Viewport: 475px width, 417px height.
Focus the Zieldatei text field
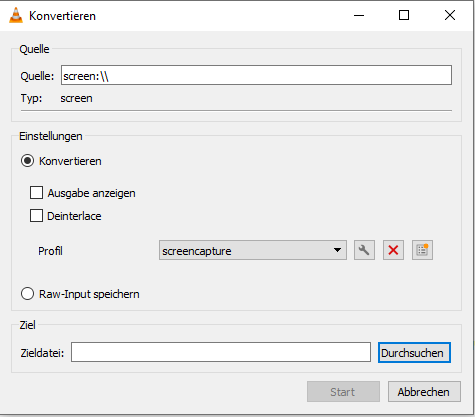[x=221, y=352]
